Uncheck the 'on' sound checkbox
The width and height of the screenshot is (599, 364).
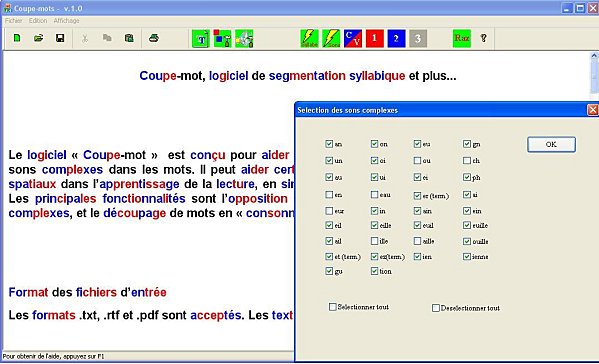(374, 144)
